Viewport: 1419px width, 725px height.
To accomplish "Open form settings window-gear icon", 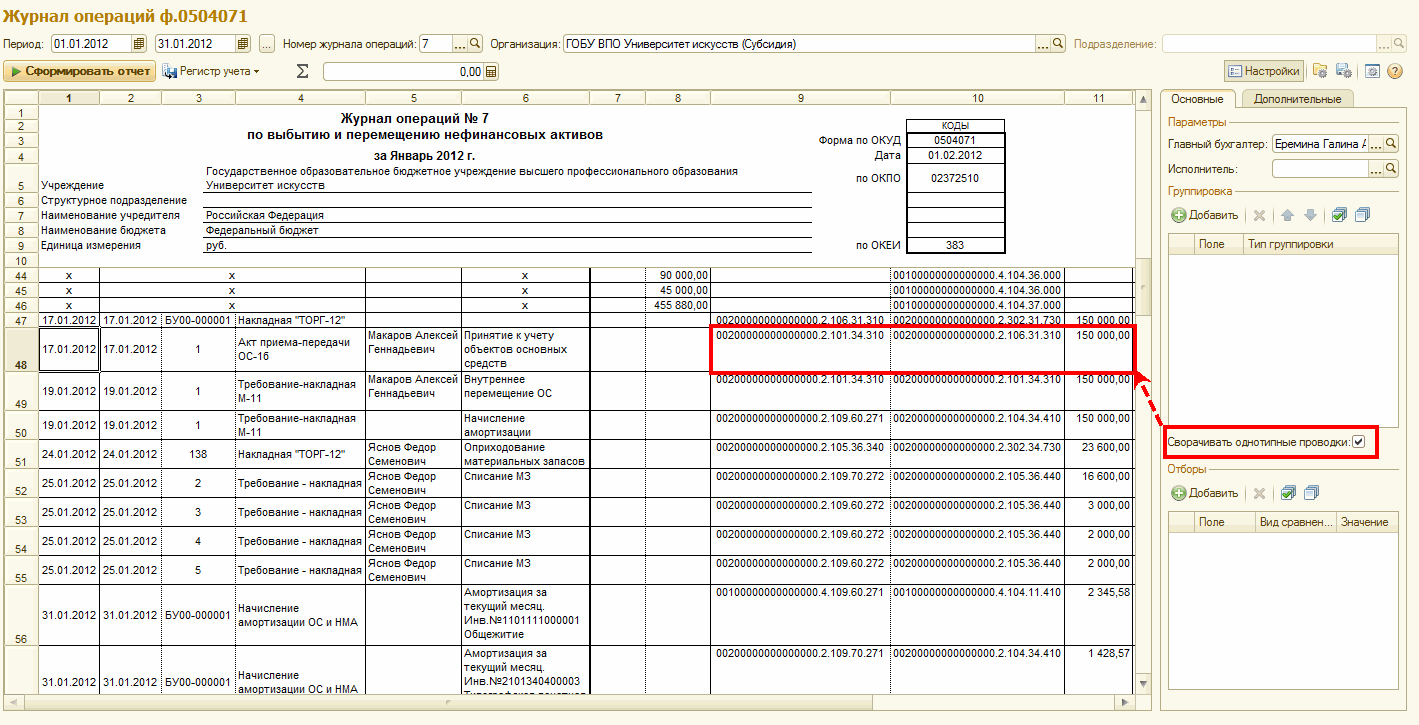I will (x=1372, y=71).
